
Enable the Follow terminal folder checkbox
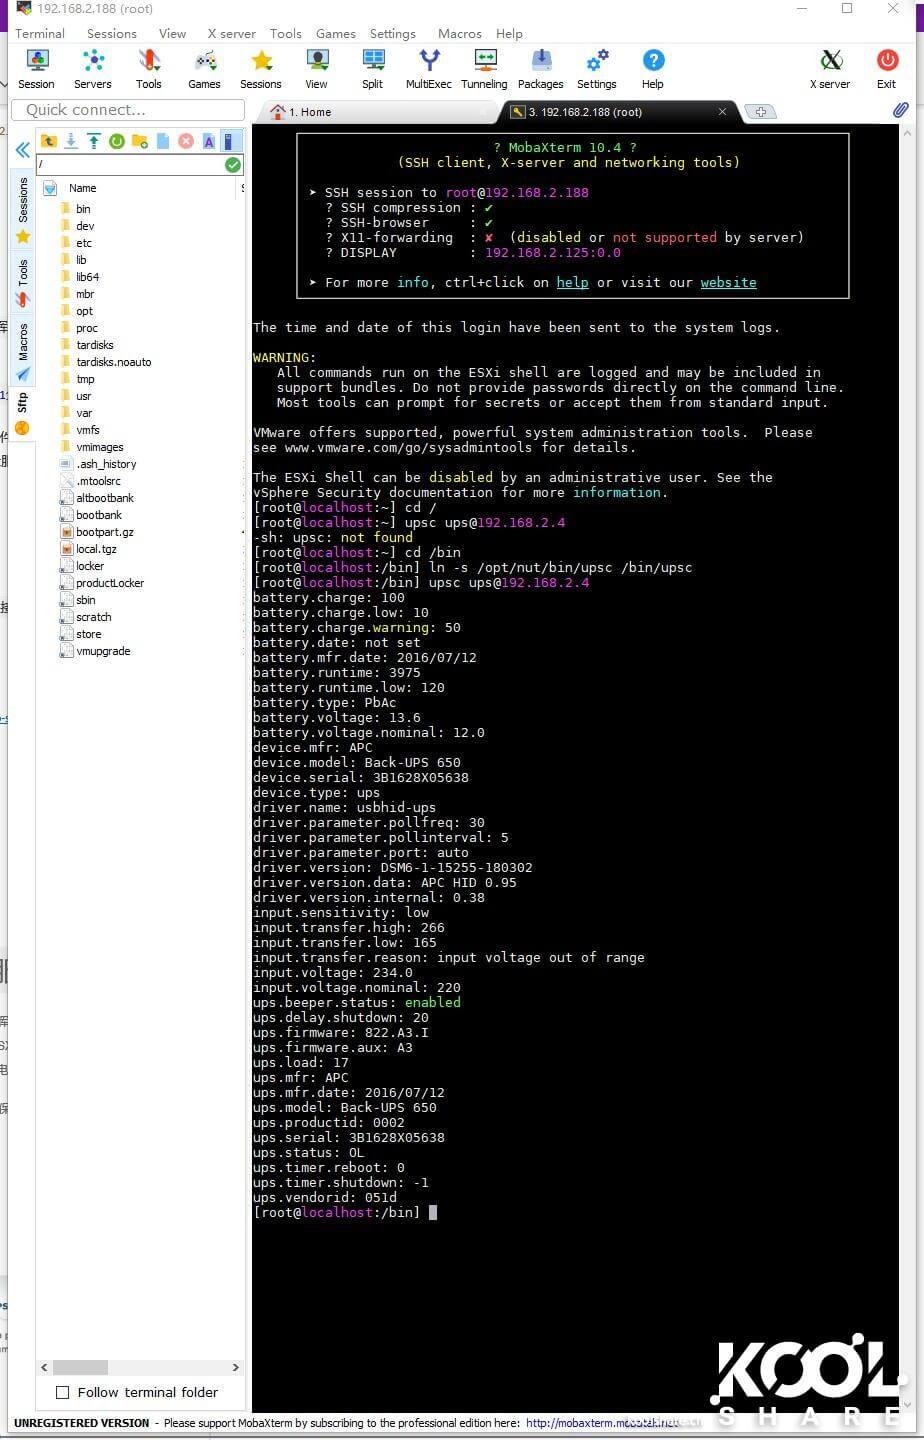point(63,1392)
